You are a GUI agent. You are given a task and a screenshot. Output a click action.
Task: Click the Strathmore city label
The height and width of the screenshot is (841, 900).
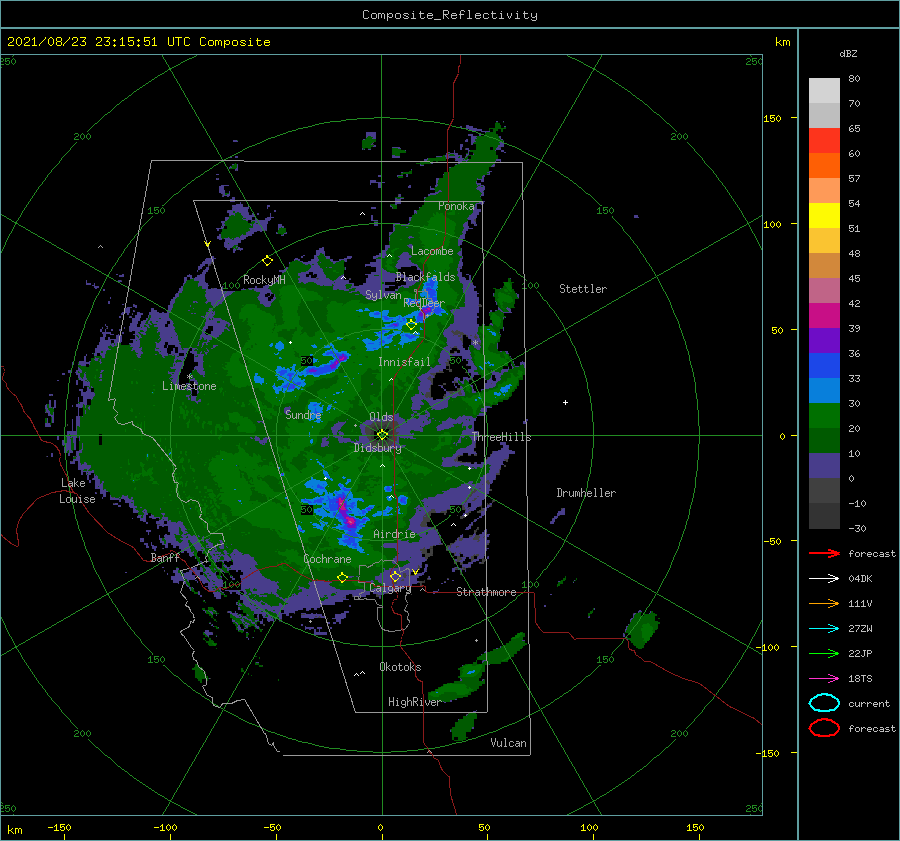click(486, 592)
